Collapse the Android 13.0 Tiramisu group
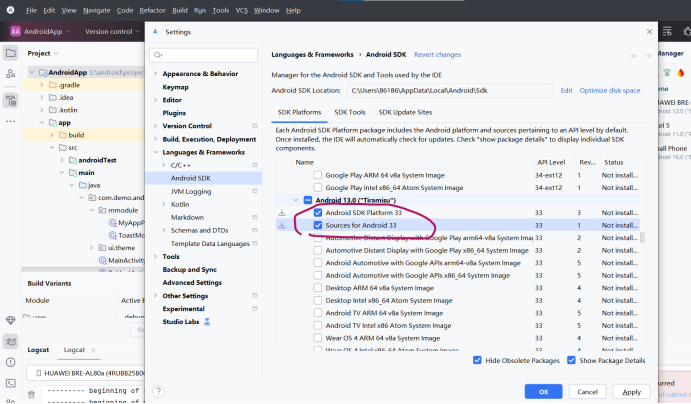Image resolution: width=691 pixels, height=404 pixels. [x=296, y=200]
